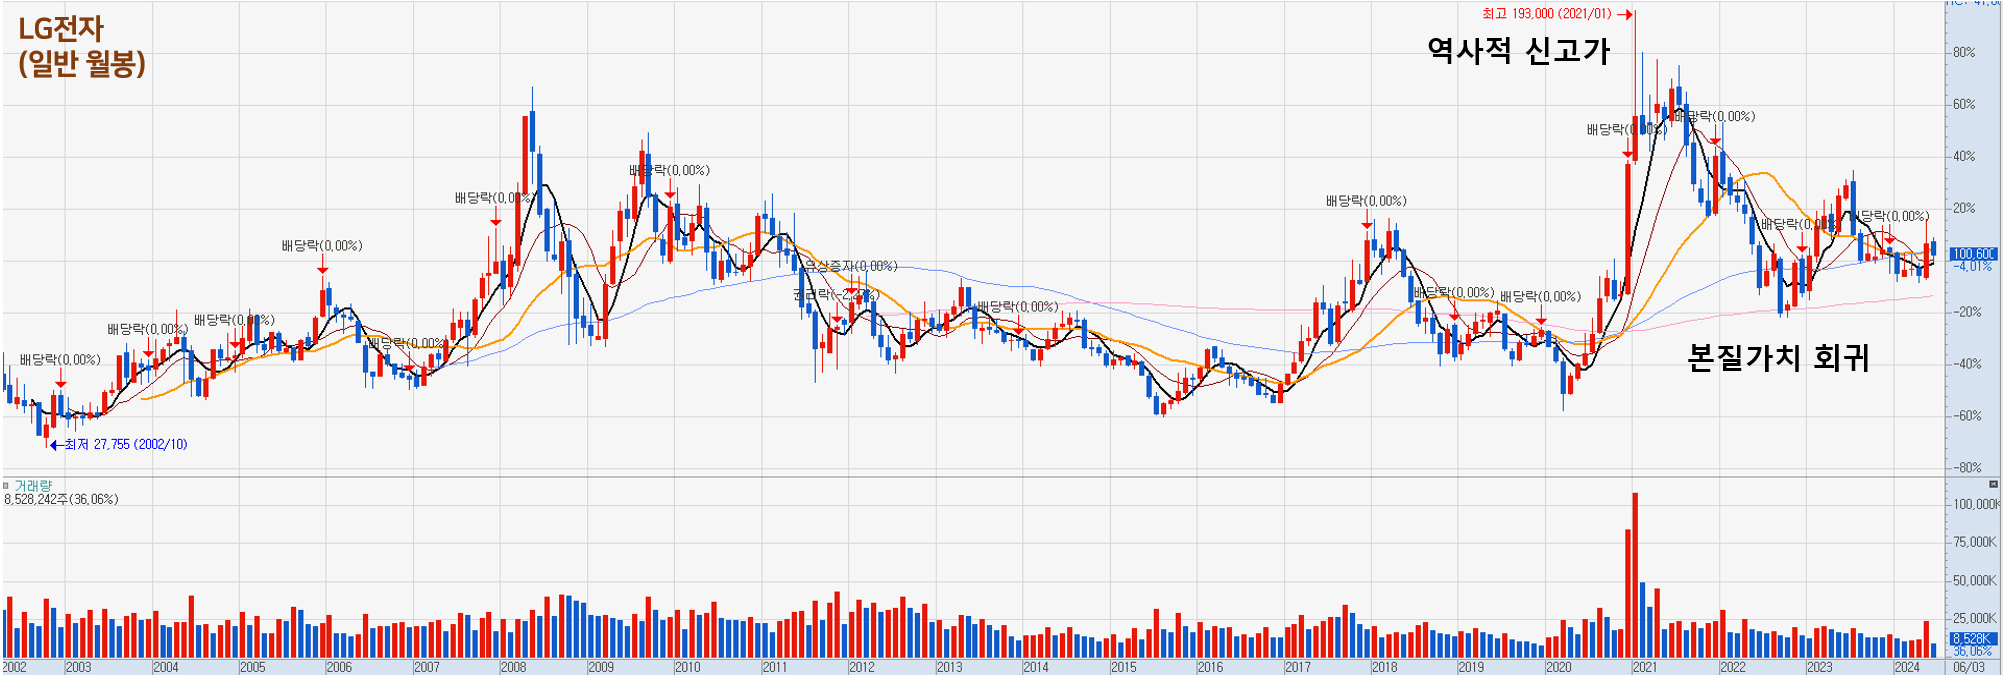Select the 거래량 indicator label
2003x675 pixels.
33,486
